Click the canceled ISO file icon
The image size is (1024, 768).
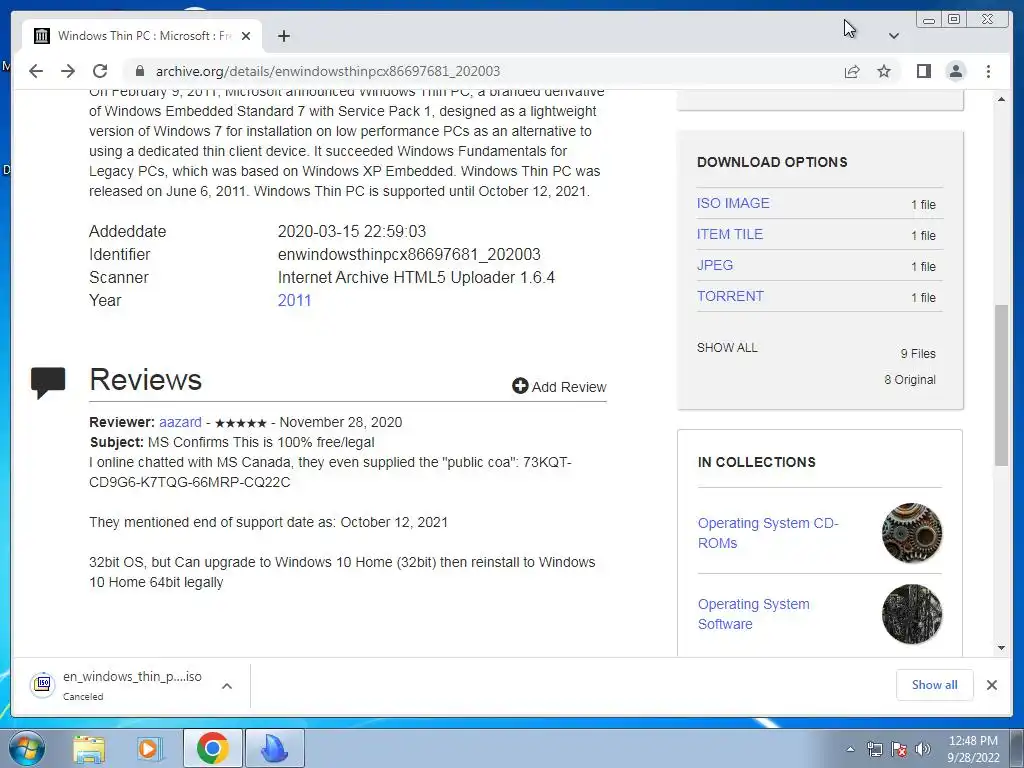[x=42, y=684]
